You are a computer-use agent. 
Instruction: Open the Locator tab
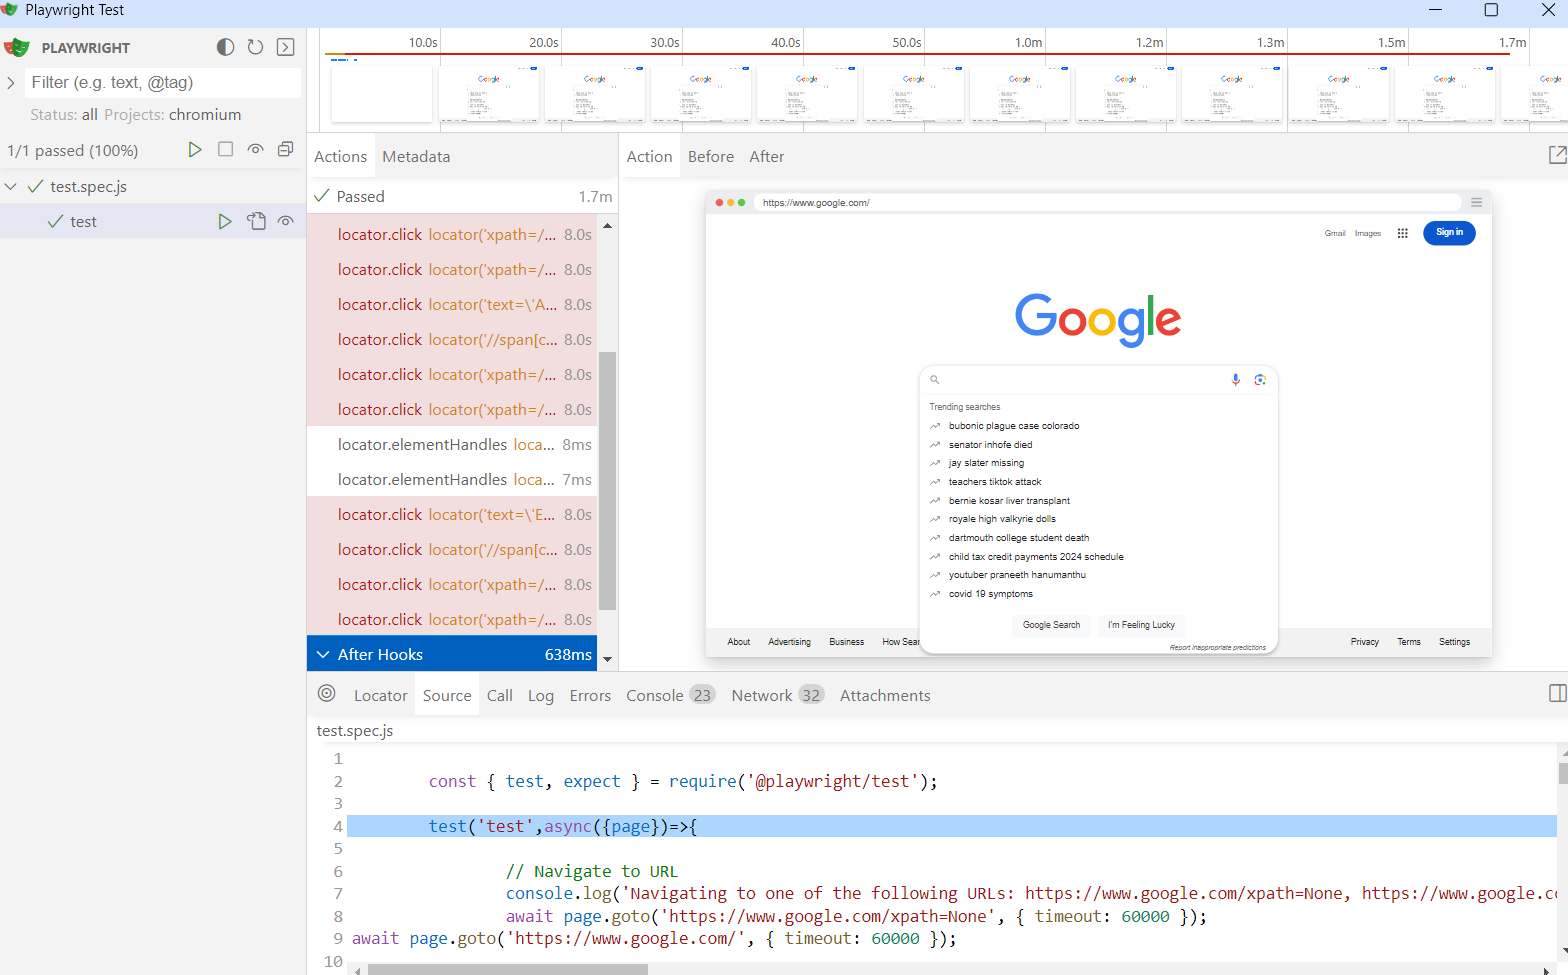(x=381, y=695)
